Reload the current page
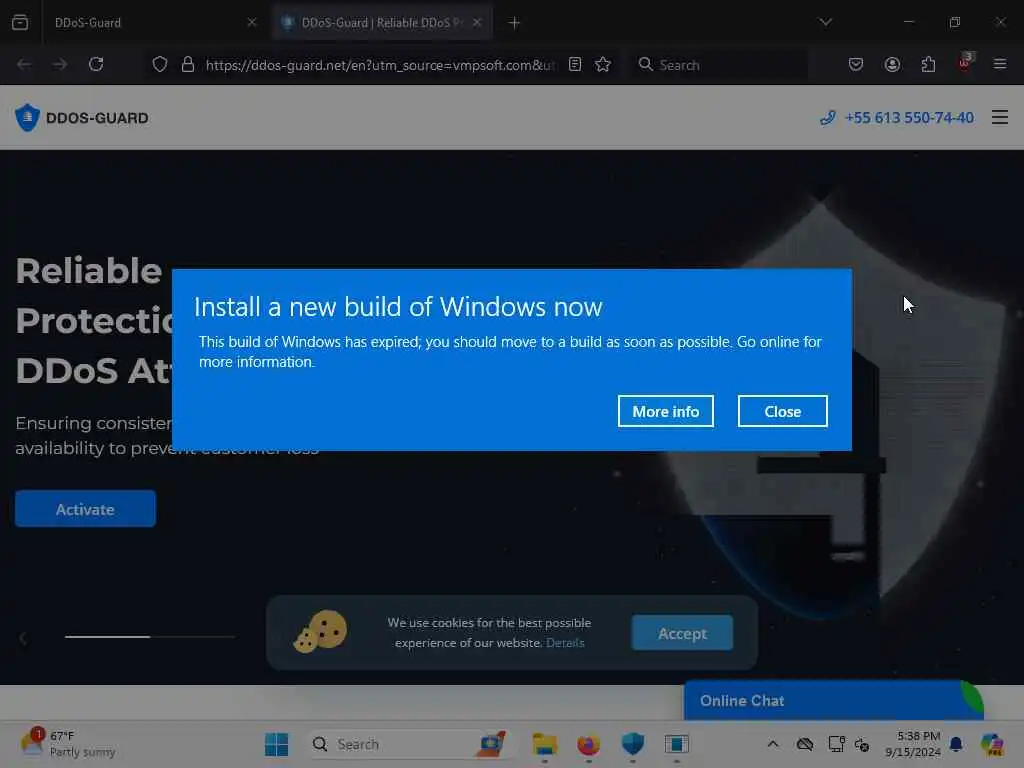This screenshot has width=1024, height=768. click(x=96, y=64)
